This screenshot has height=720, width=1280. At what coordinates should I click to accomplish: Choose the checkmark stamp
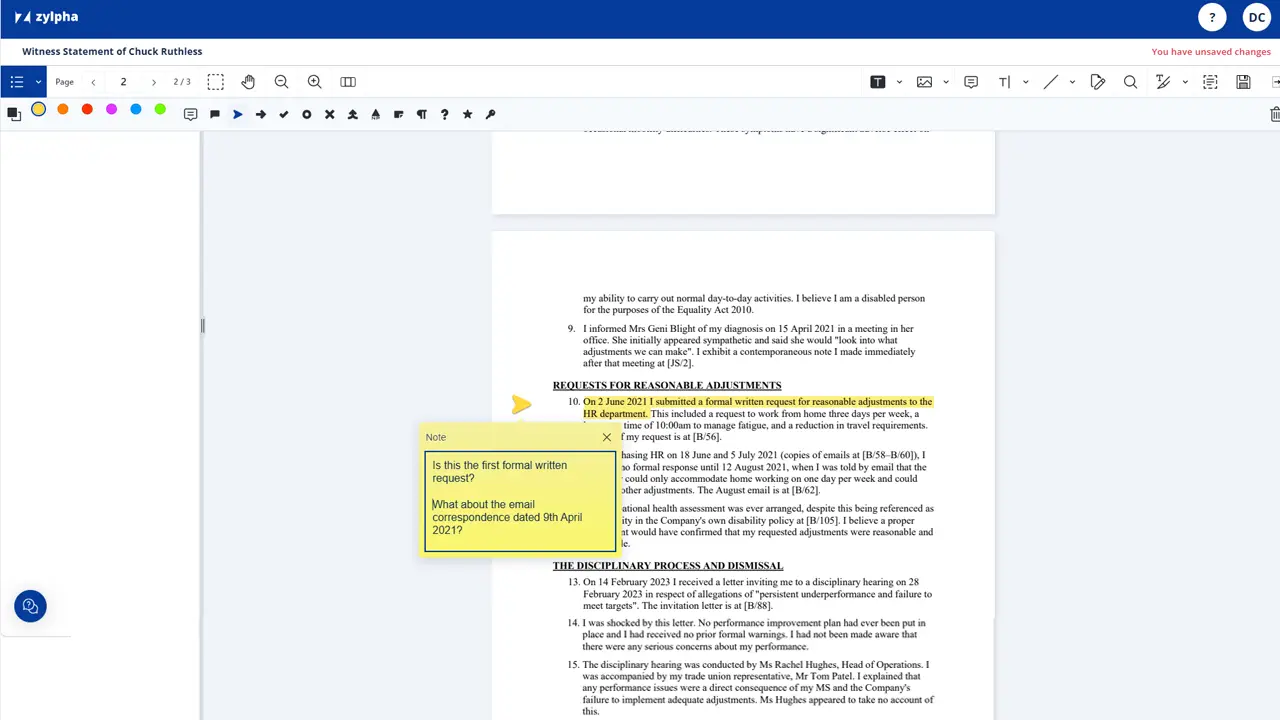click(284, 114)
